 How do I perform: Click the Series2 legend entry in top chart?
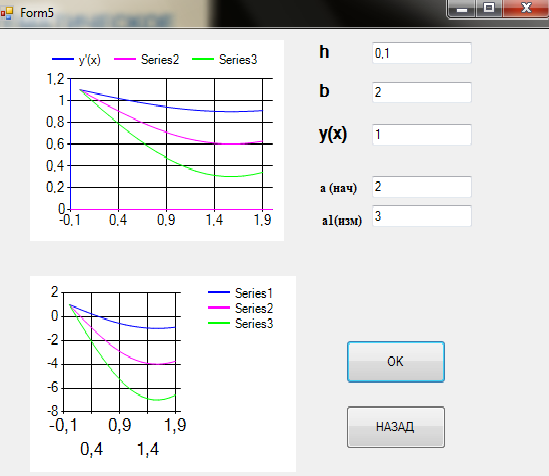point(147,60)
